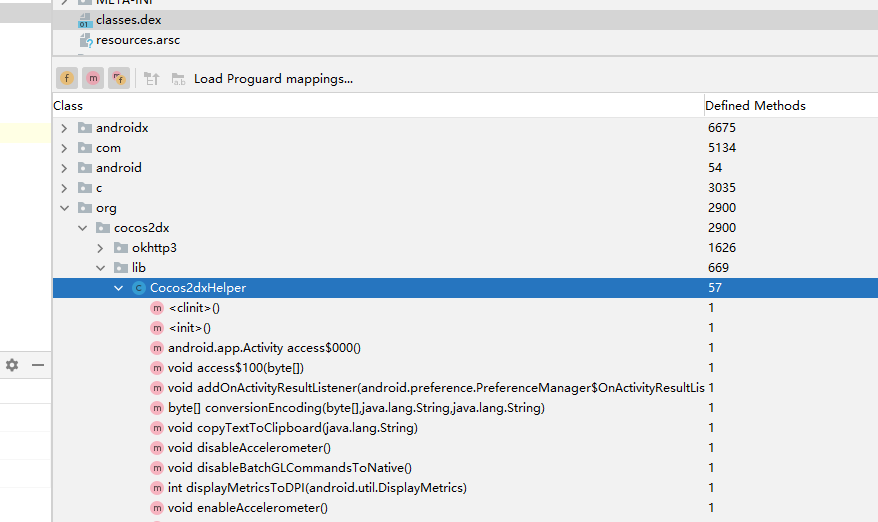Select addOnActivityResultListener method

point(436,388)
